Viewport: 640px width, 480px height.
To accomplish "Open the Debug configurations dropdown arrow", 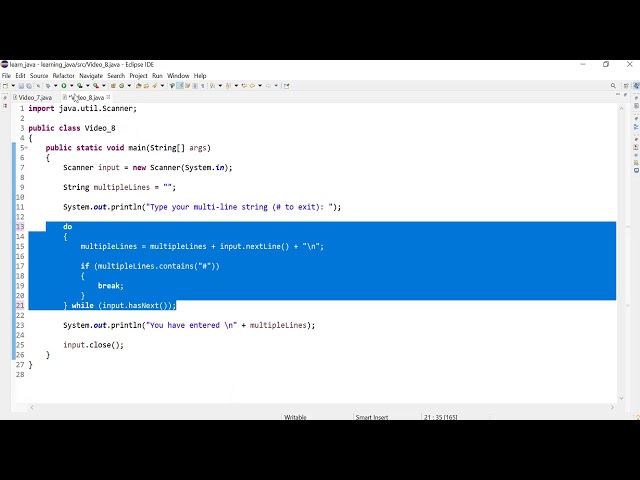I will [x=56, y=86].
